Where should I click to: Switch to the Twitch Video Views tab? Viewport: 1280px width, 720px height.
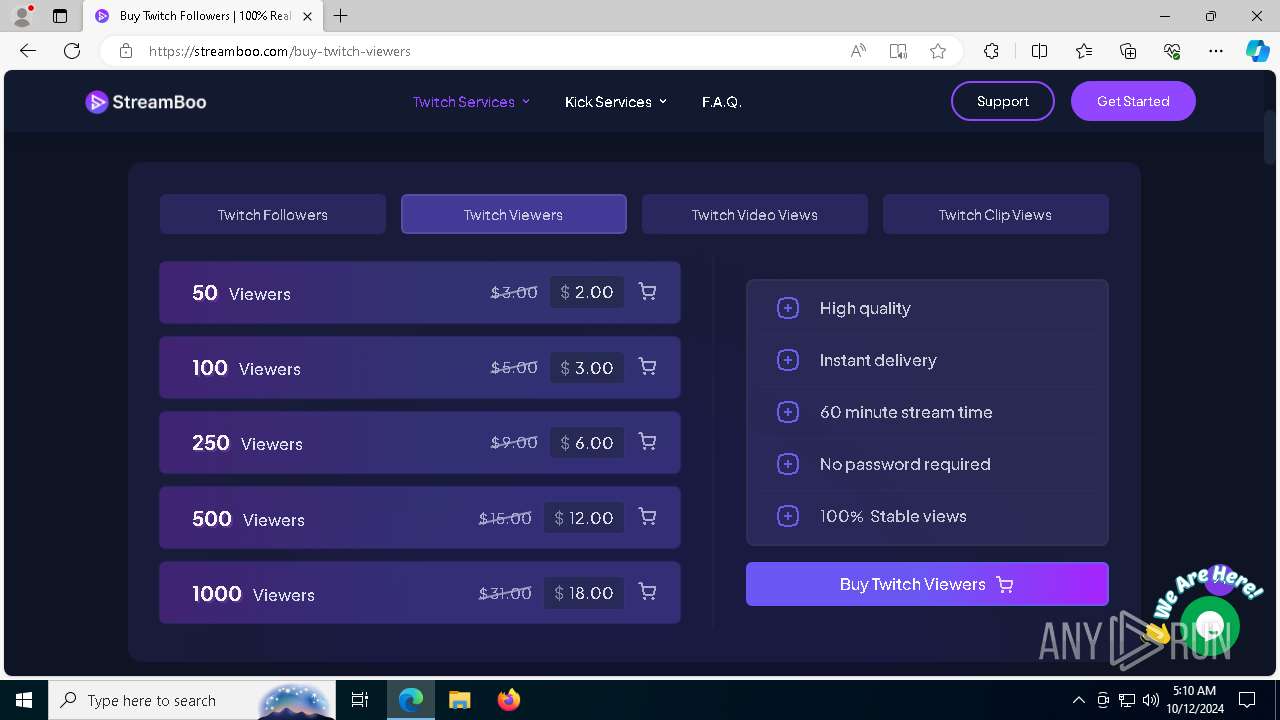(755, 214)
